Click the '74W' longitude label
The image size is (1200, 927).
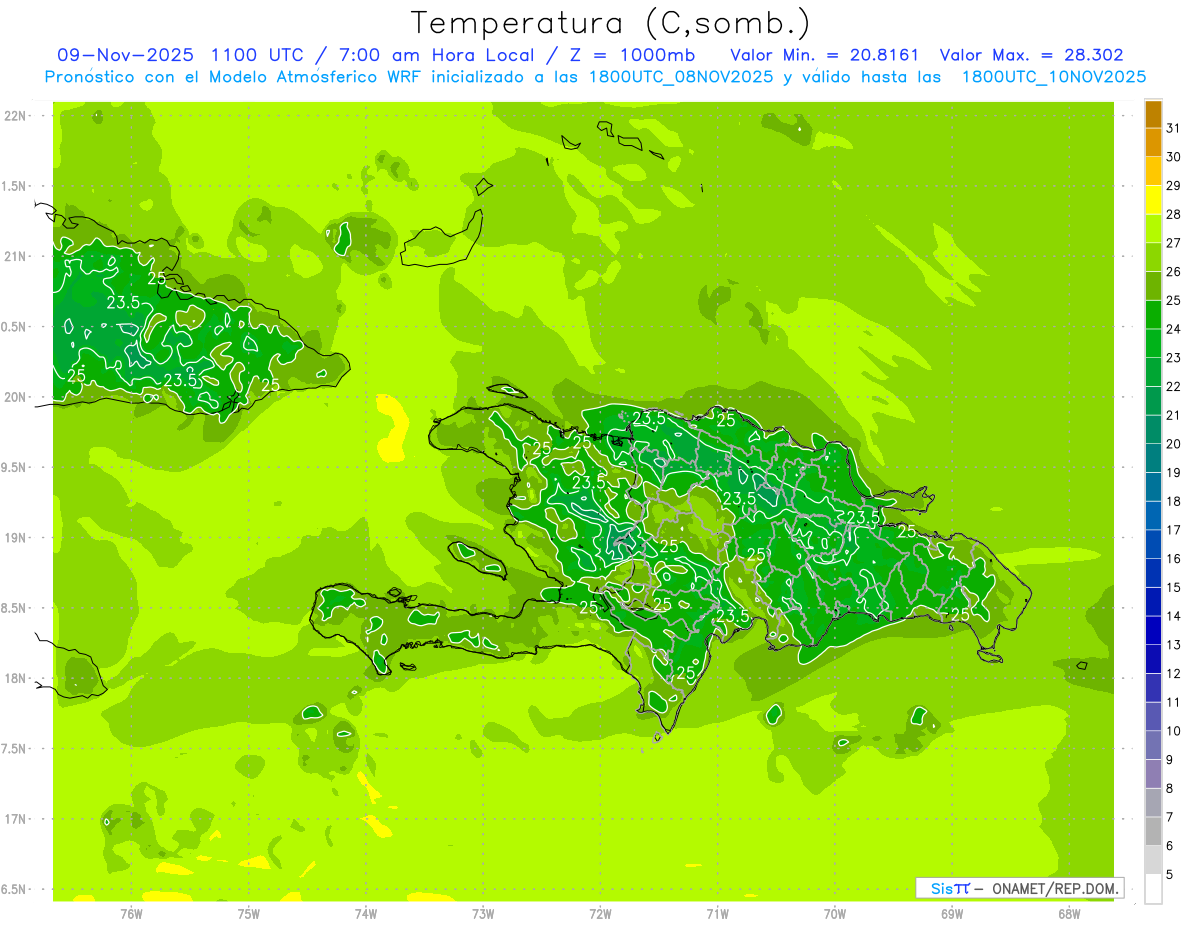(x=366, y=914)
